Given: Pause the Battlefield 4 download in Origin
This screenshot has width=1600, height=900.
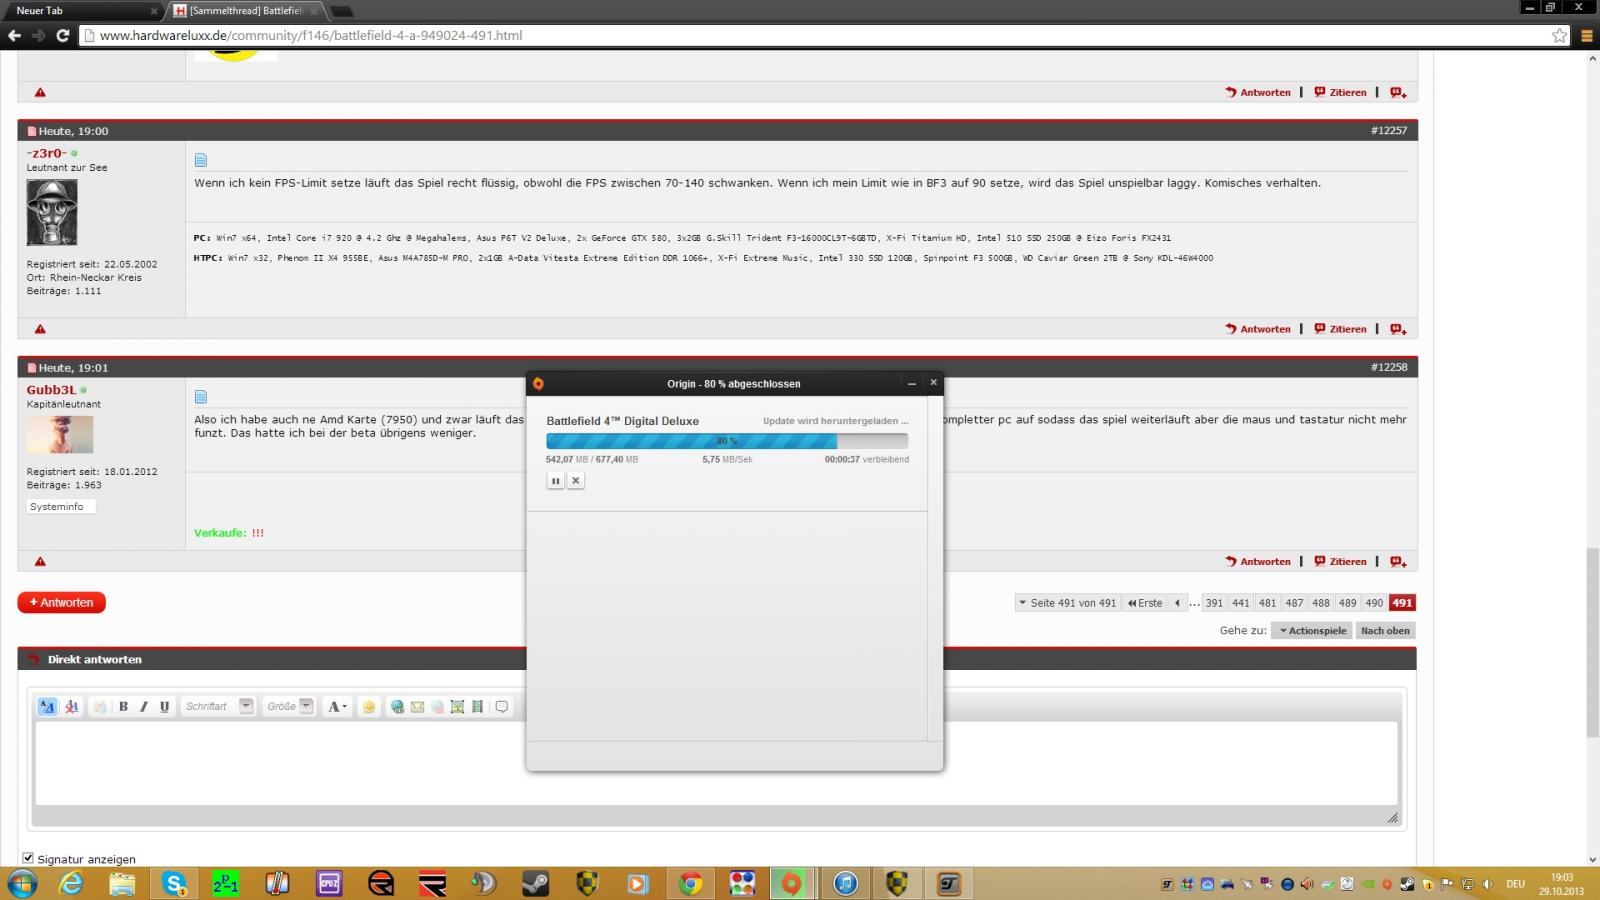Looking at the screenshot, I should pos(556,481).
